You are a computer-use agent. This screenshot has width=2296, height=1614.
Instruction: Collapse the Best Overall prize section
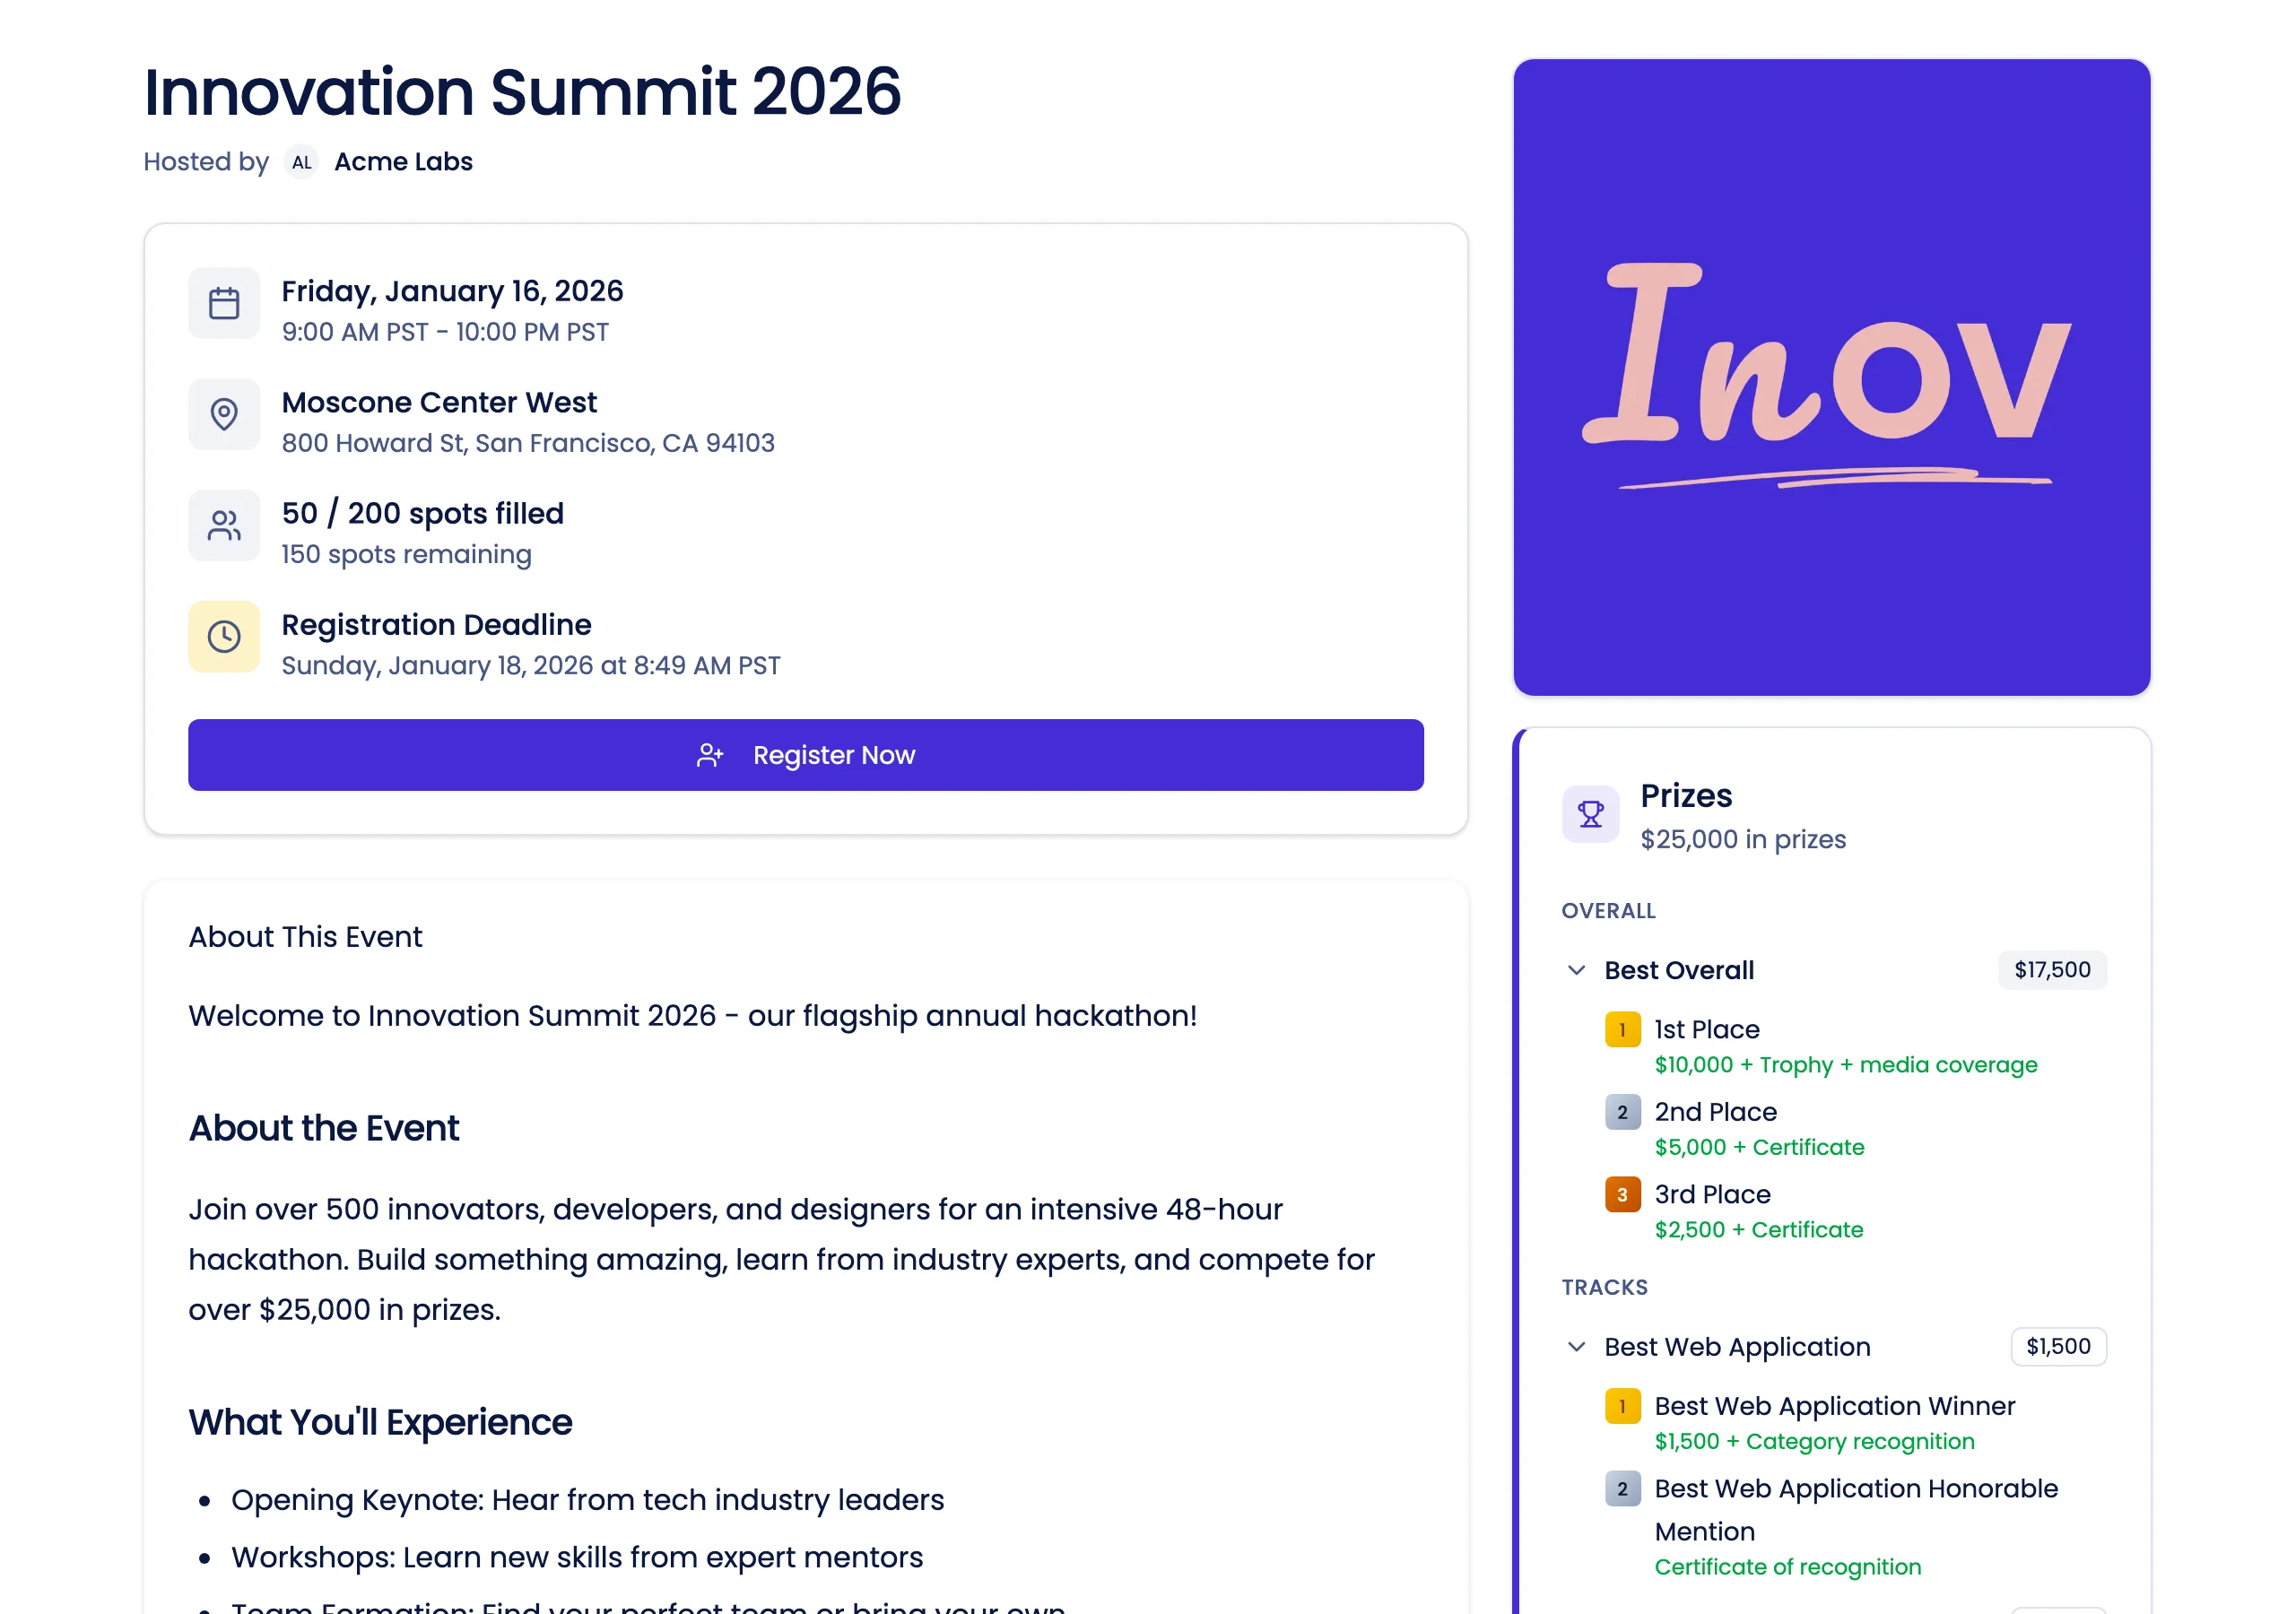1577,970
